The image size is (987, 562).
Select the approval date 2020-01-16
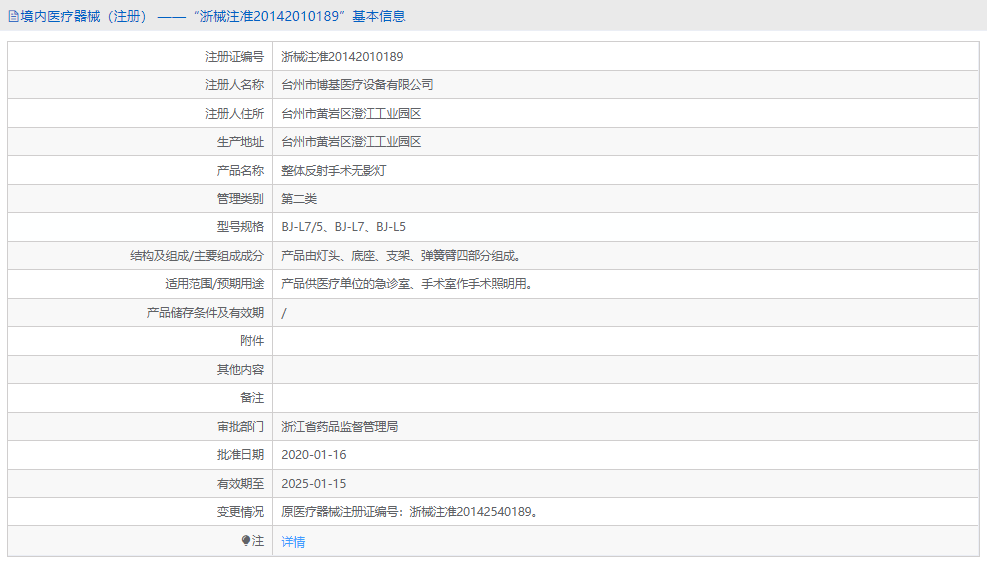pyautogui.click(x=313, y=455)
